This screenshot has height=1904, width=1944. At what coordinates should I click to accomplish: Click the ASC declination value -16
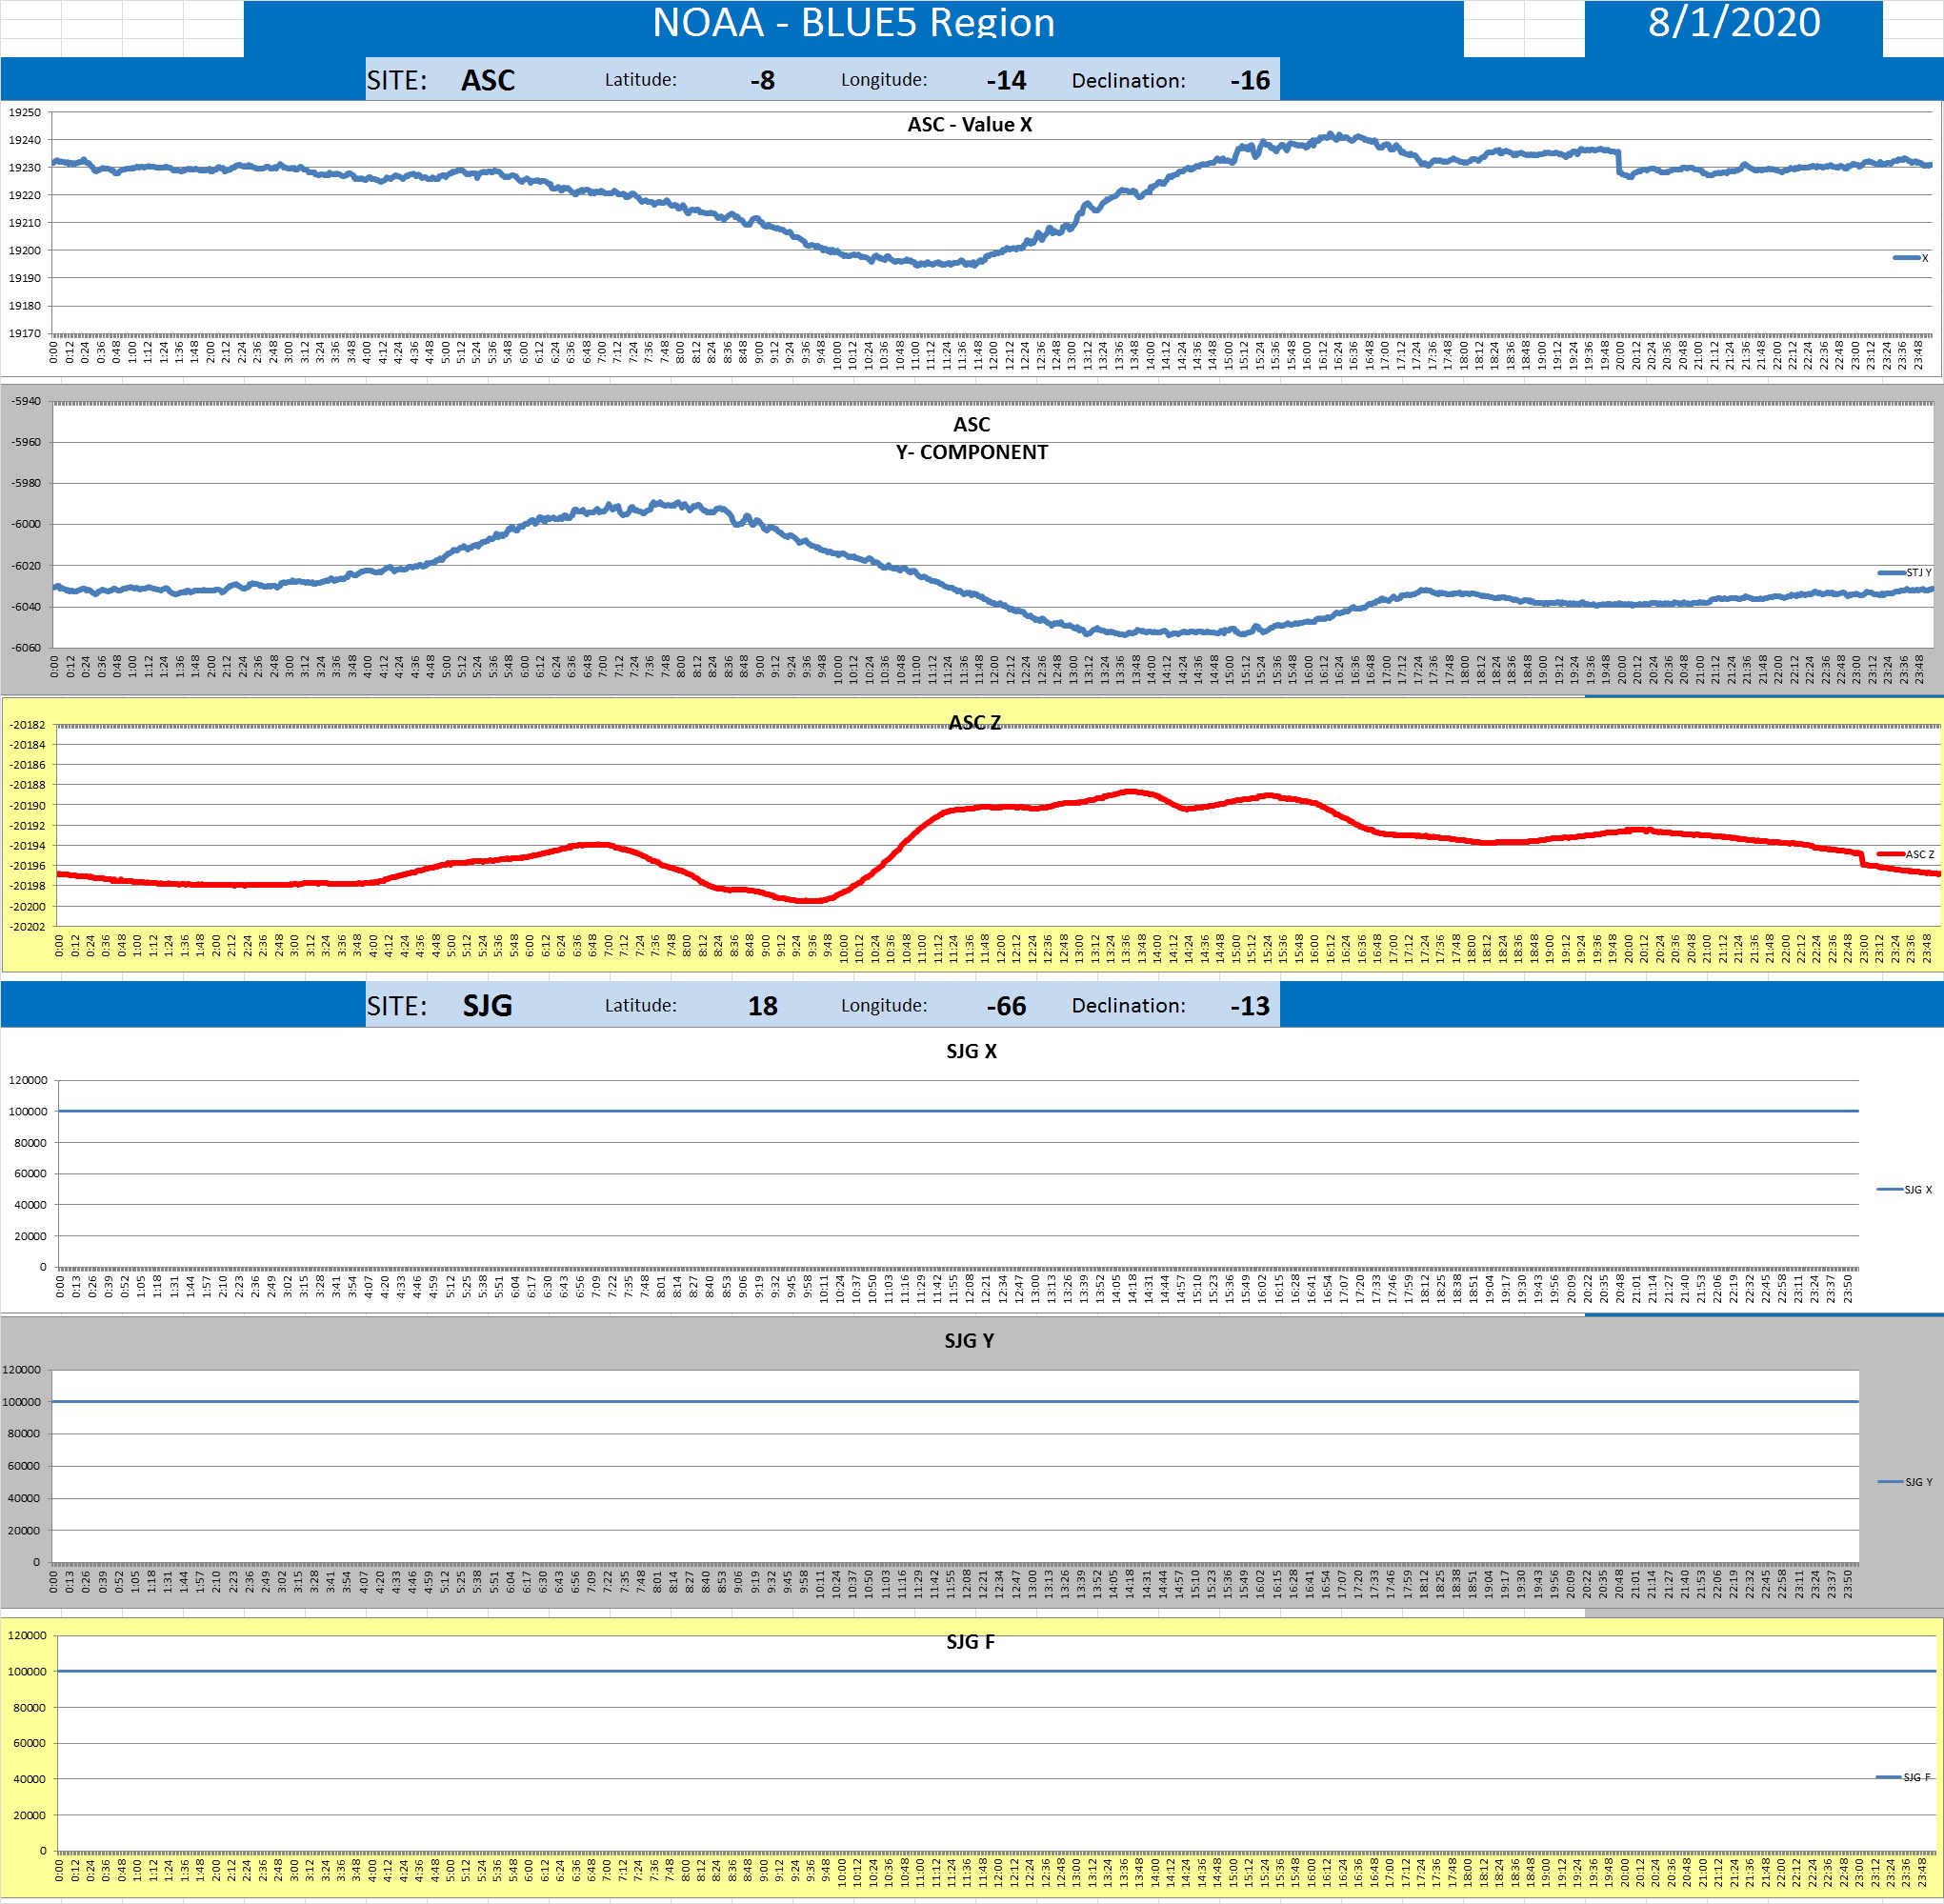point(1249,80)
